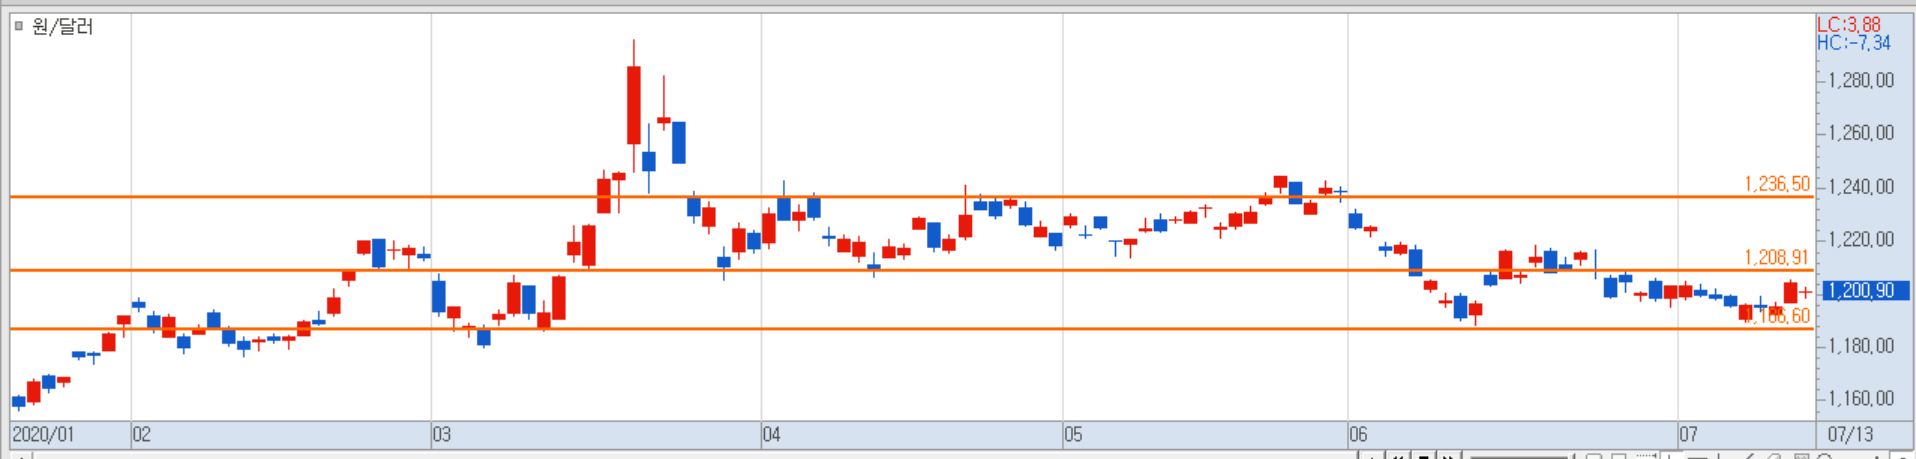Viewport: 1916px width, 459px height.
Task: Click the 06 month axis label
Action: point(1358,434)
